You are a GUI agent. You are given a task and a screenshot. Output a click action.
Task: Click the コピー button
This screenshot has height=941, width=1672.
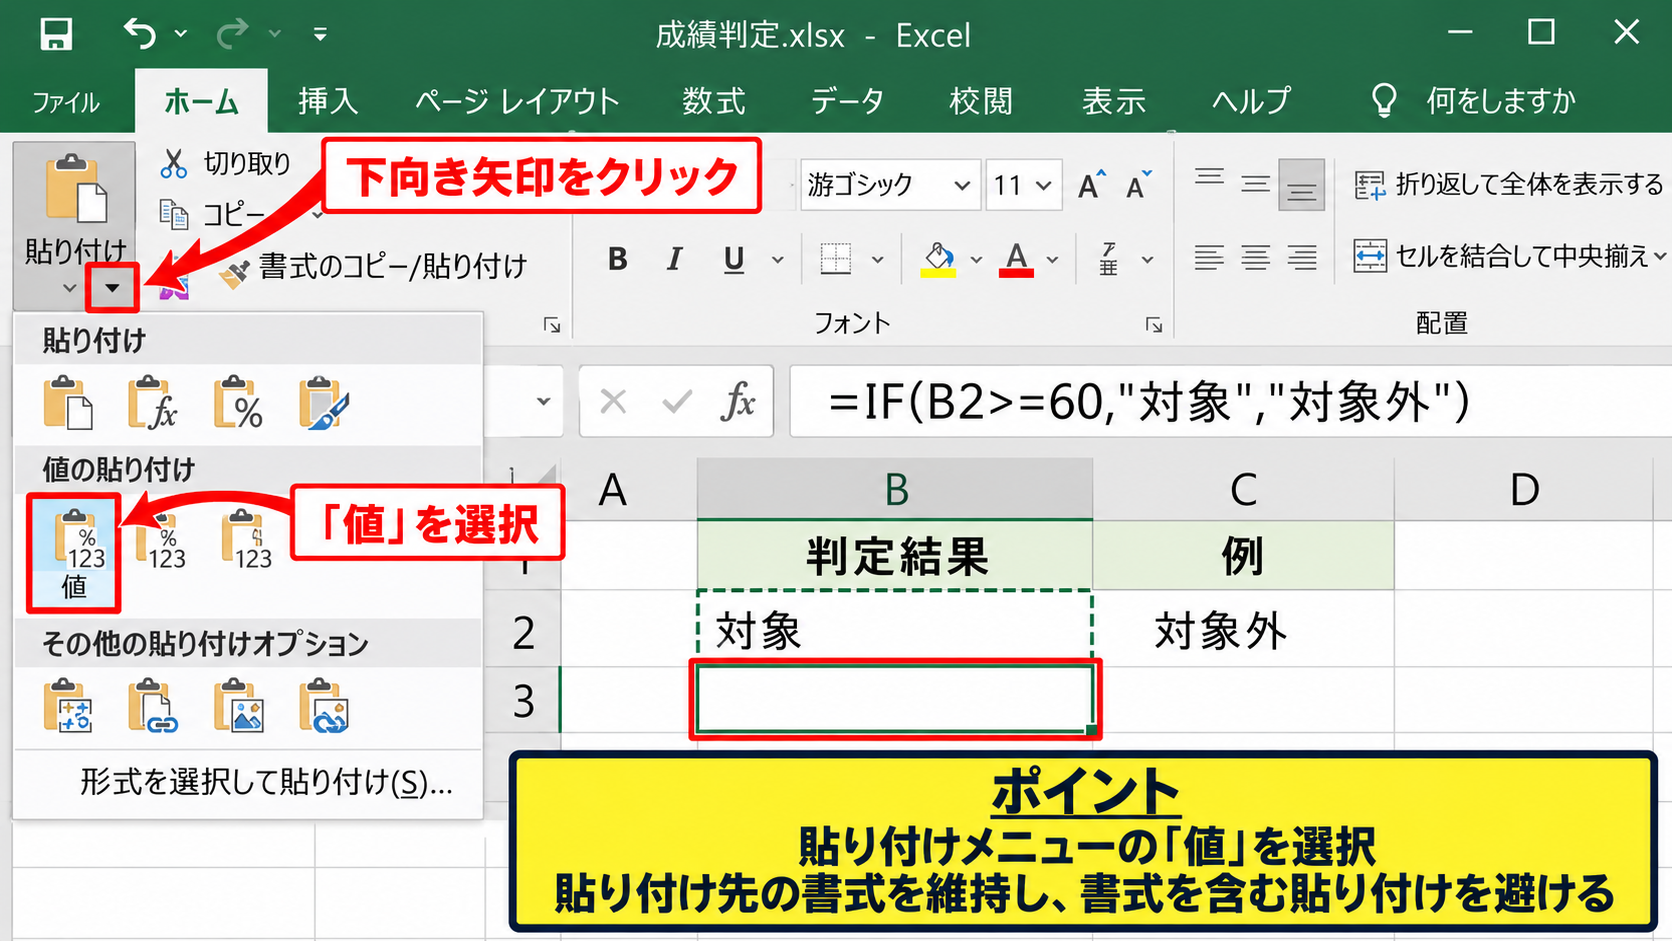213,214
